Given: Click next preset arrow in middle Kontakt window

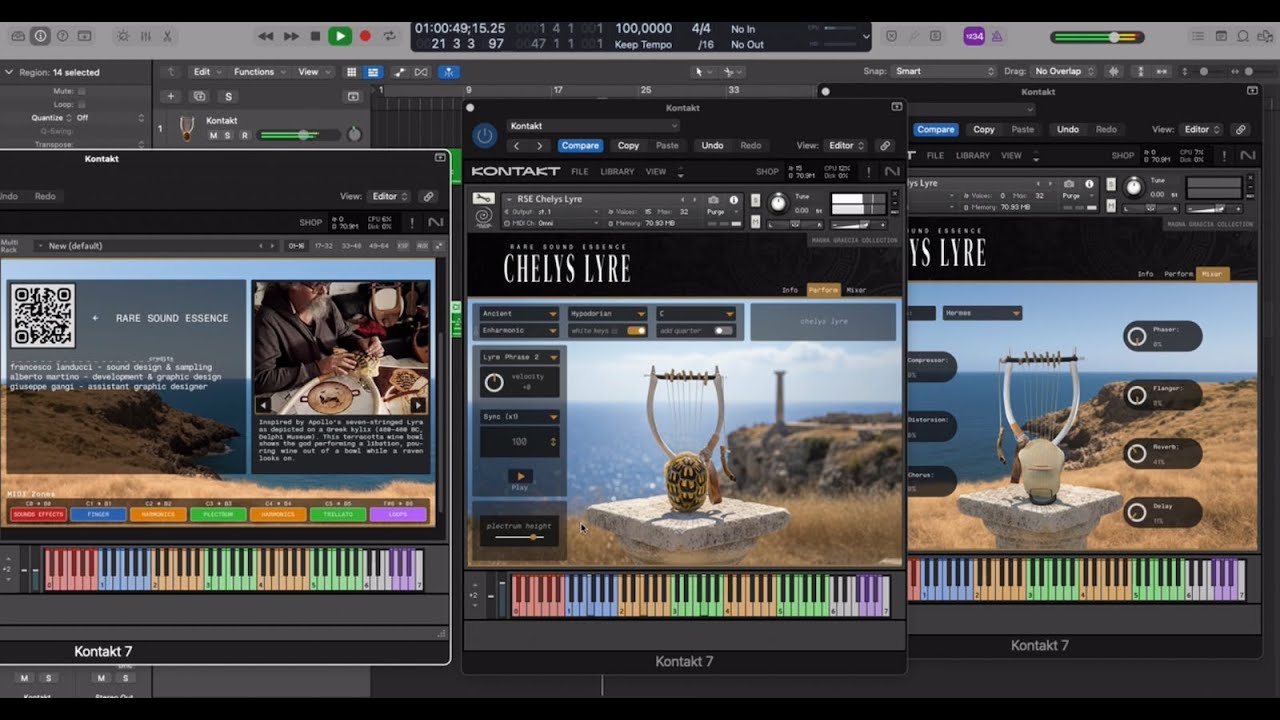Looking at the screenshot, I should [540, 146].
